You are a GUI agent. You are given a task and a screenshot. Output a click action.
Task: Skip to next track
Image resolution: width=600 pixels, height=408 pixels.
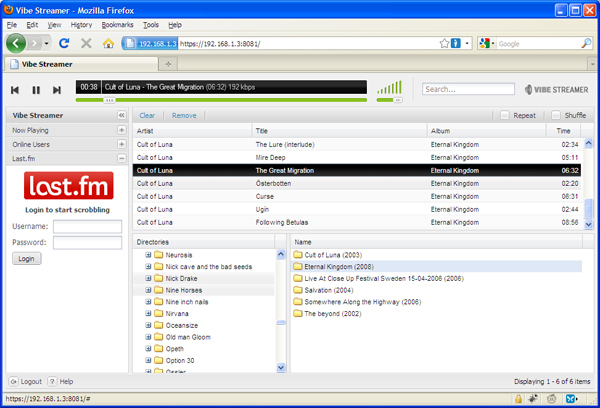[x=57, y=90]
